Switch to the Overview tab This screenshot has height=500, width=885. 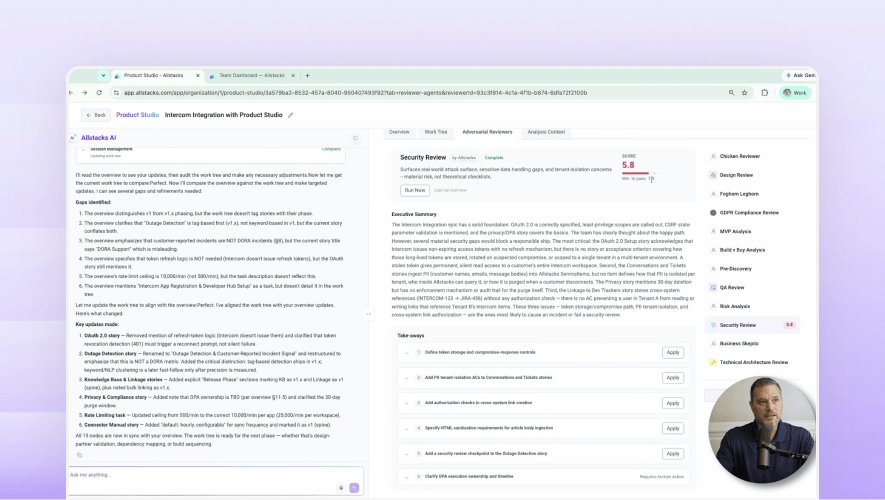coord(399,132)
